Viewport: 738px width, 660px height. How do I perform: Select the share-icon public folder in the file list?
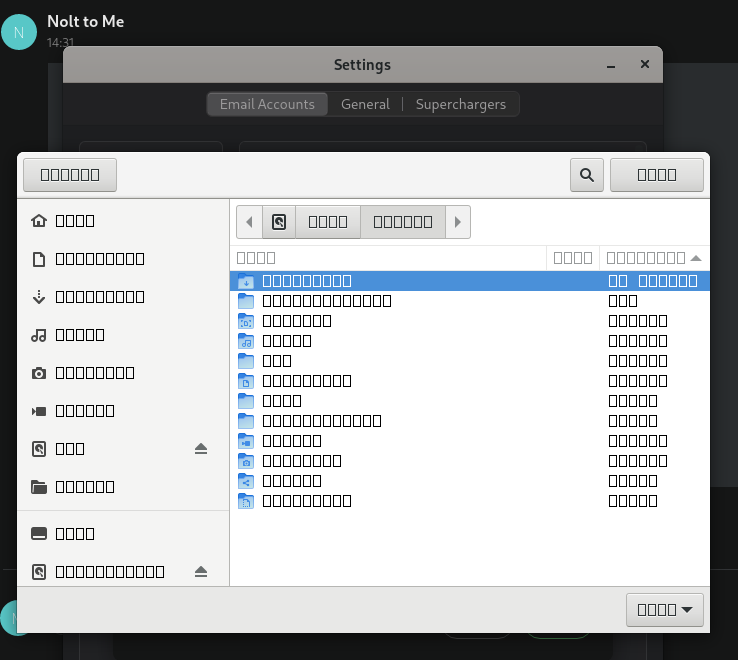click(x=469, y=481)
